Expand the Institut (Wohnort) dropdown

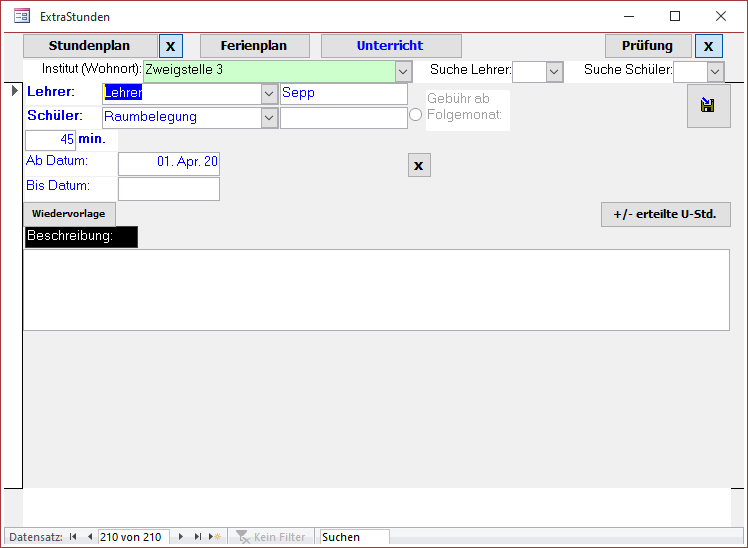pyautogui.click(x=403, y=72)
